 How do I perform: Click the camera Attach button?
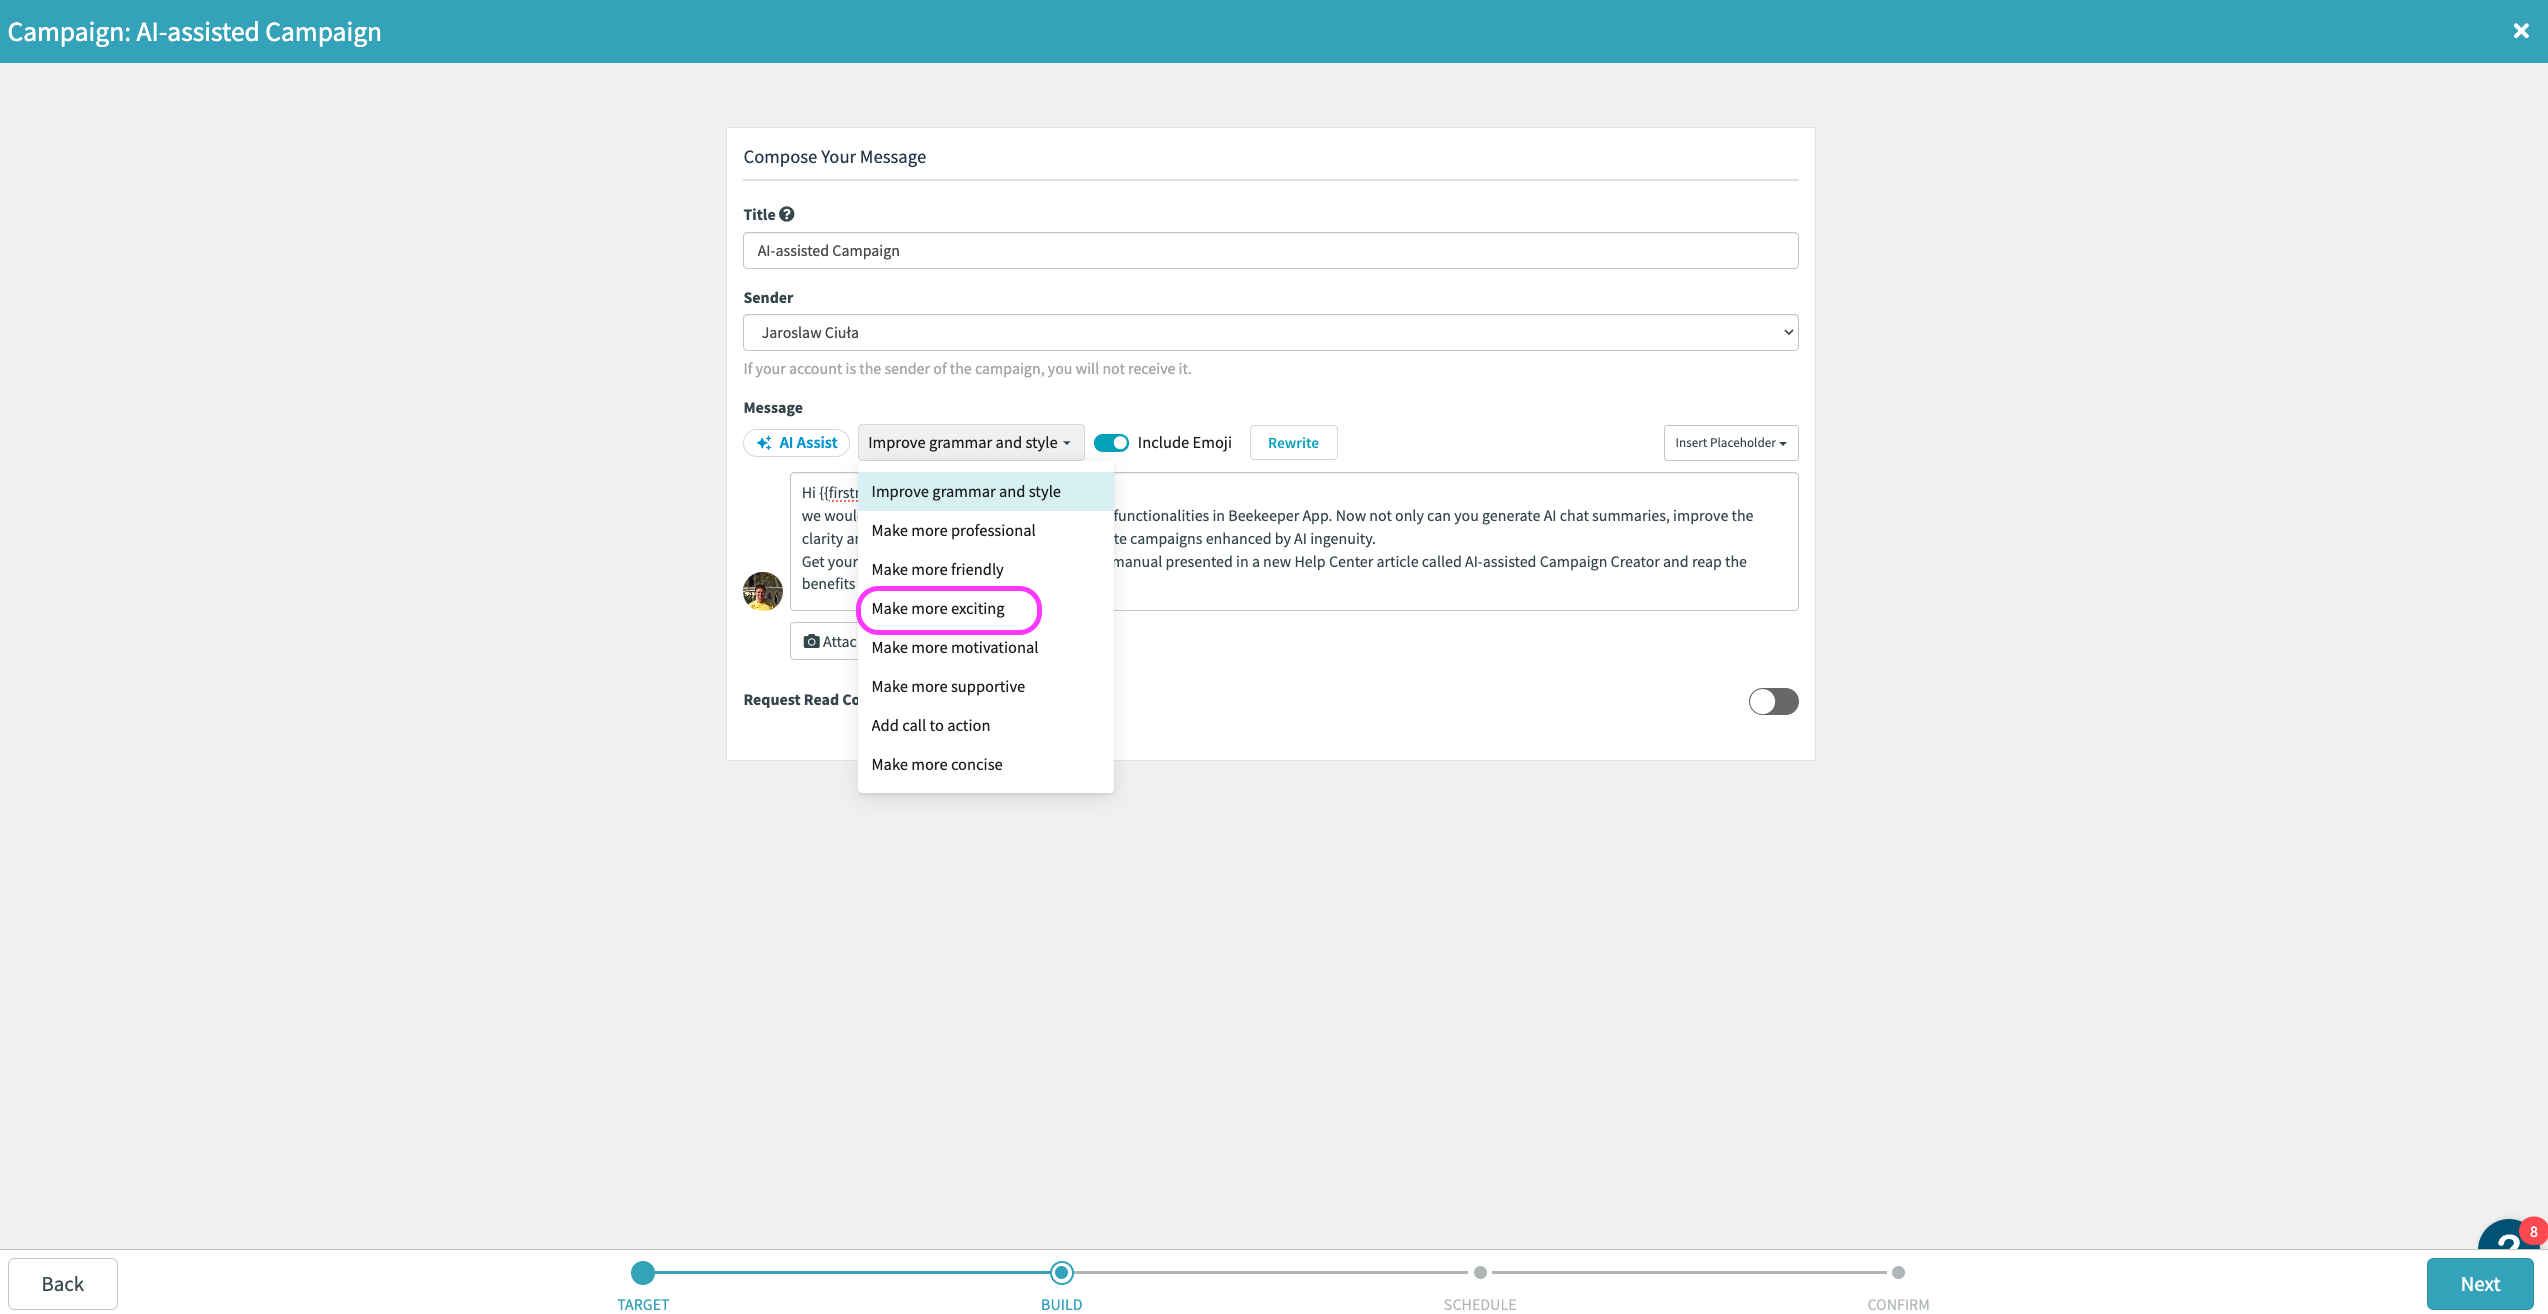[826, 642]
